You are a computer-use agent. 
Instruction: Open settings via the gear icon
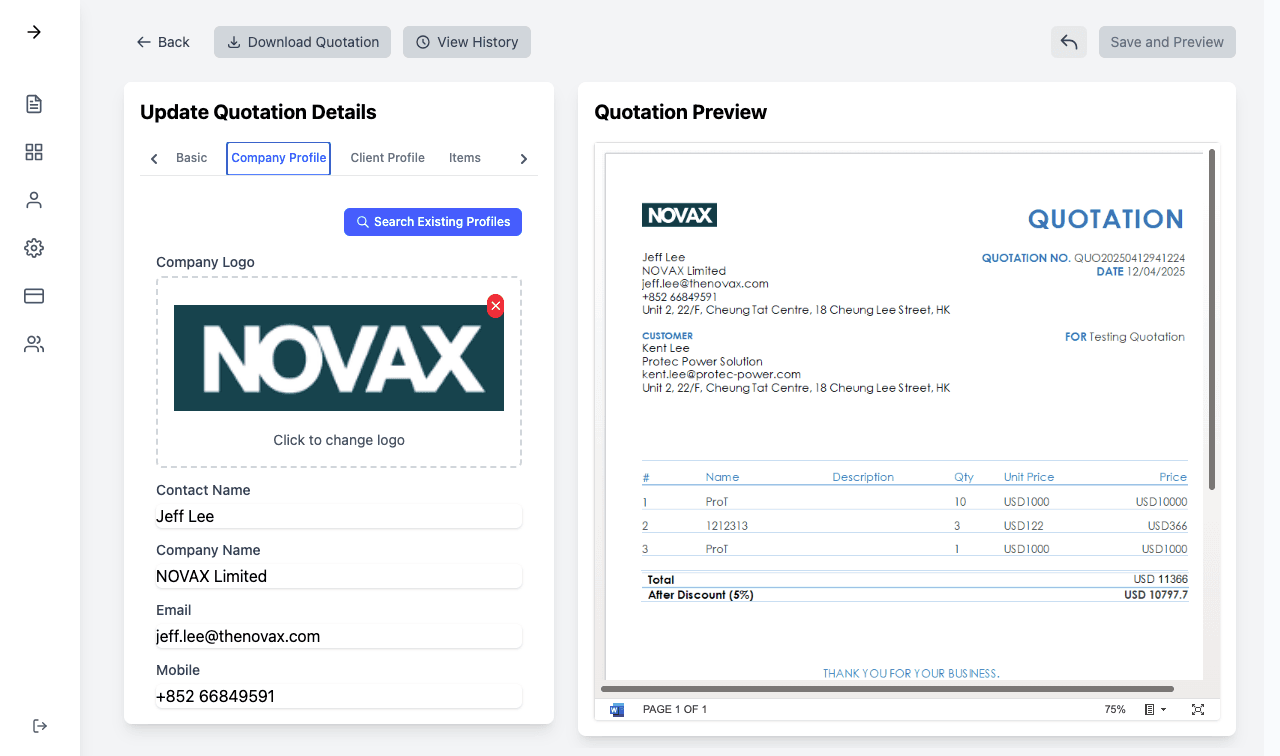tap(33, 247)
